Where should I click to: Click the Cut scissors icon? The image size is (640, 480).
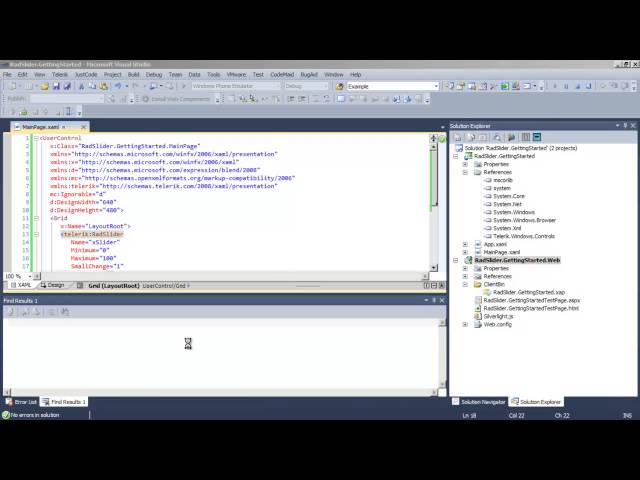81,86
